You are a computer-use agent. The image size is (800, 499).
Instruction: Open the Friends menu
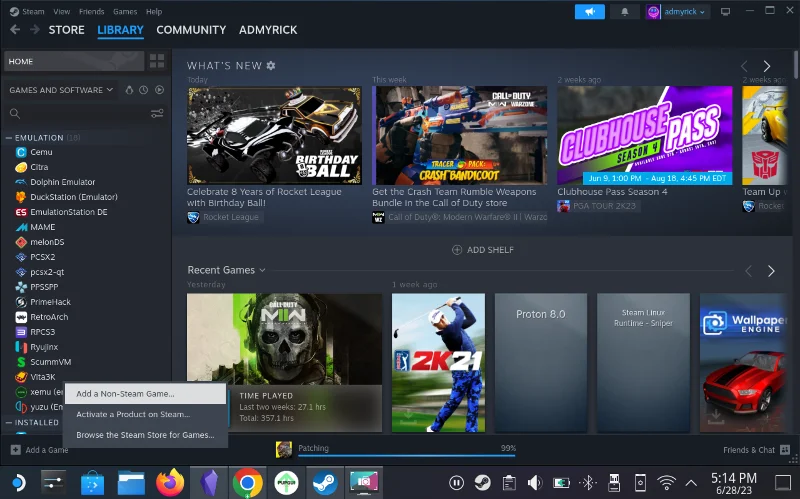[x=91, y=11]
